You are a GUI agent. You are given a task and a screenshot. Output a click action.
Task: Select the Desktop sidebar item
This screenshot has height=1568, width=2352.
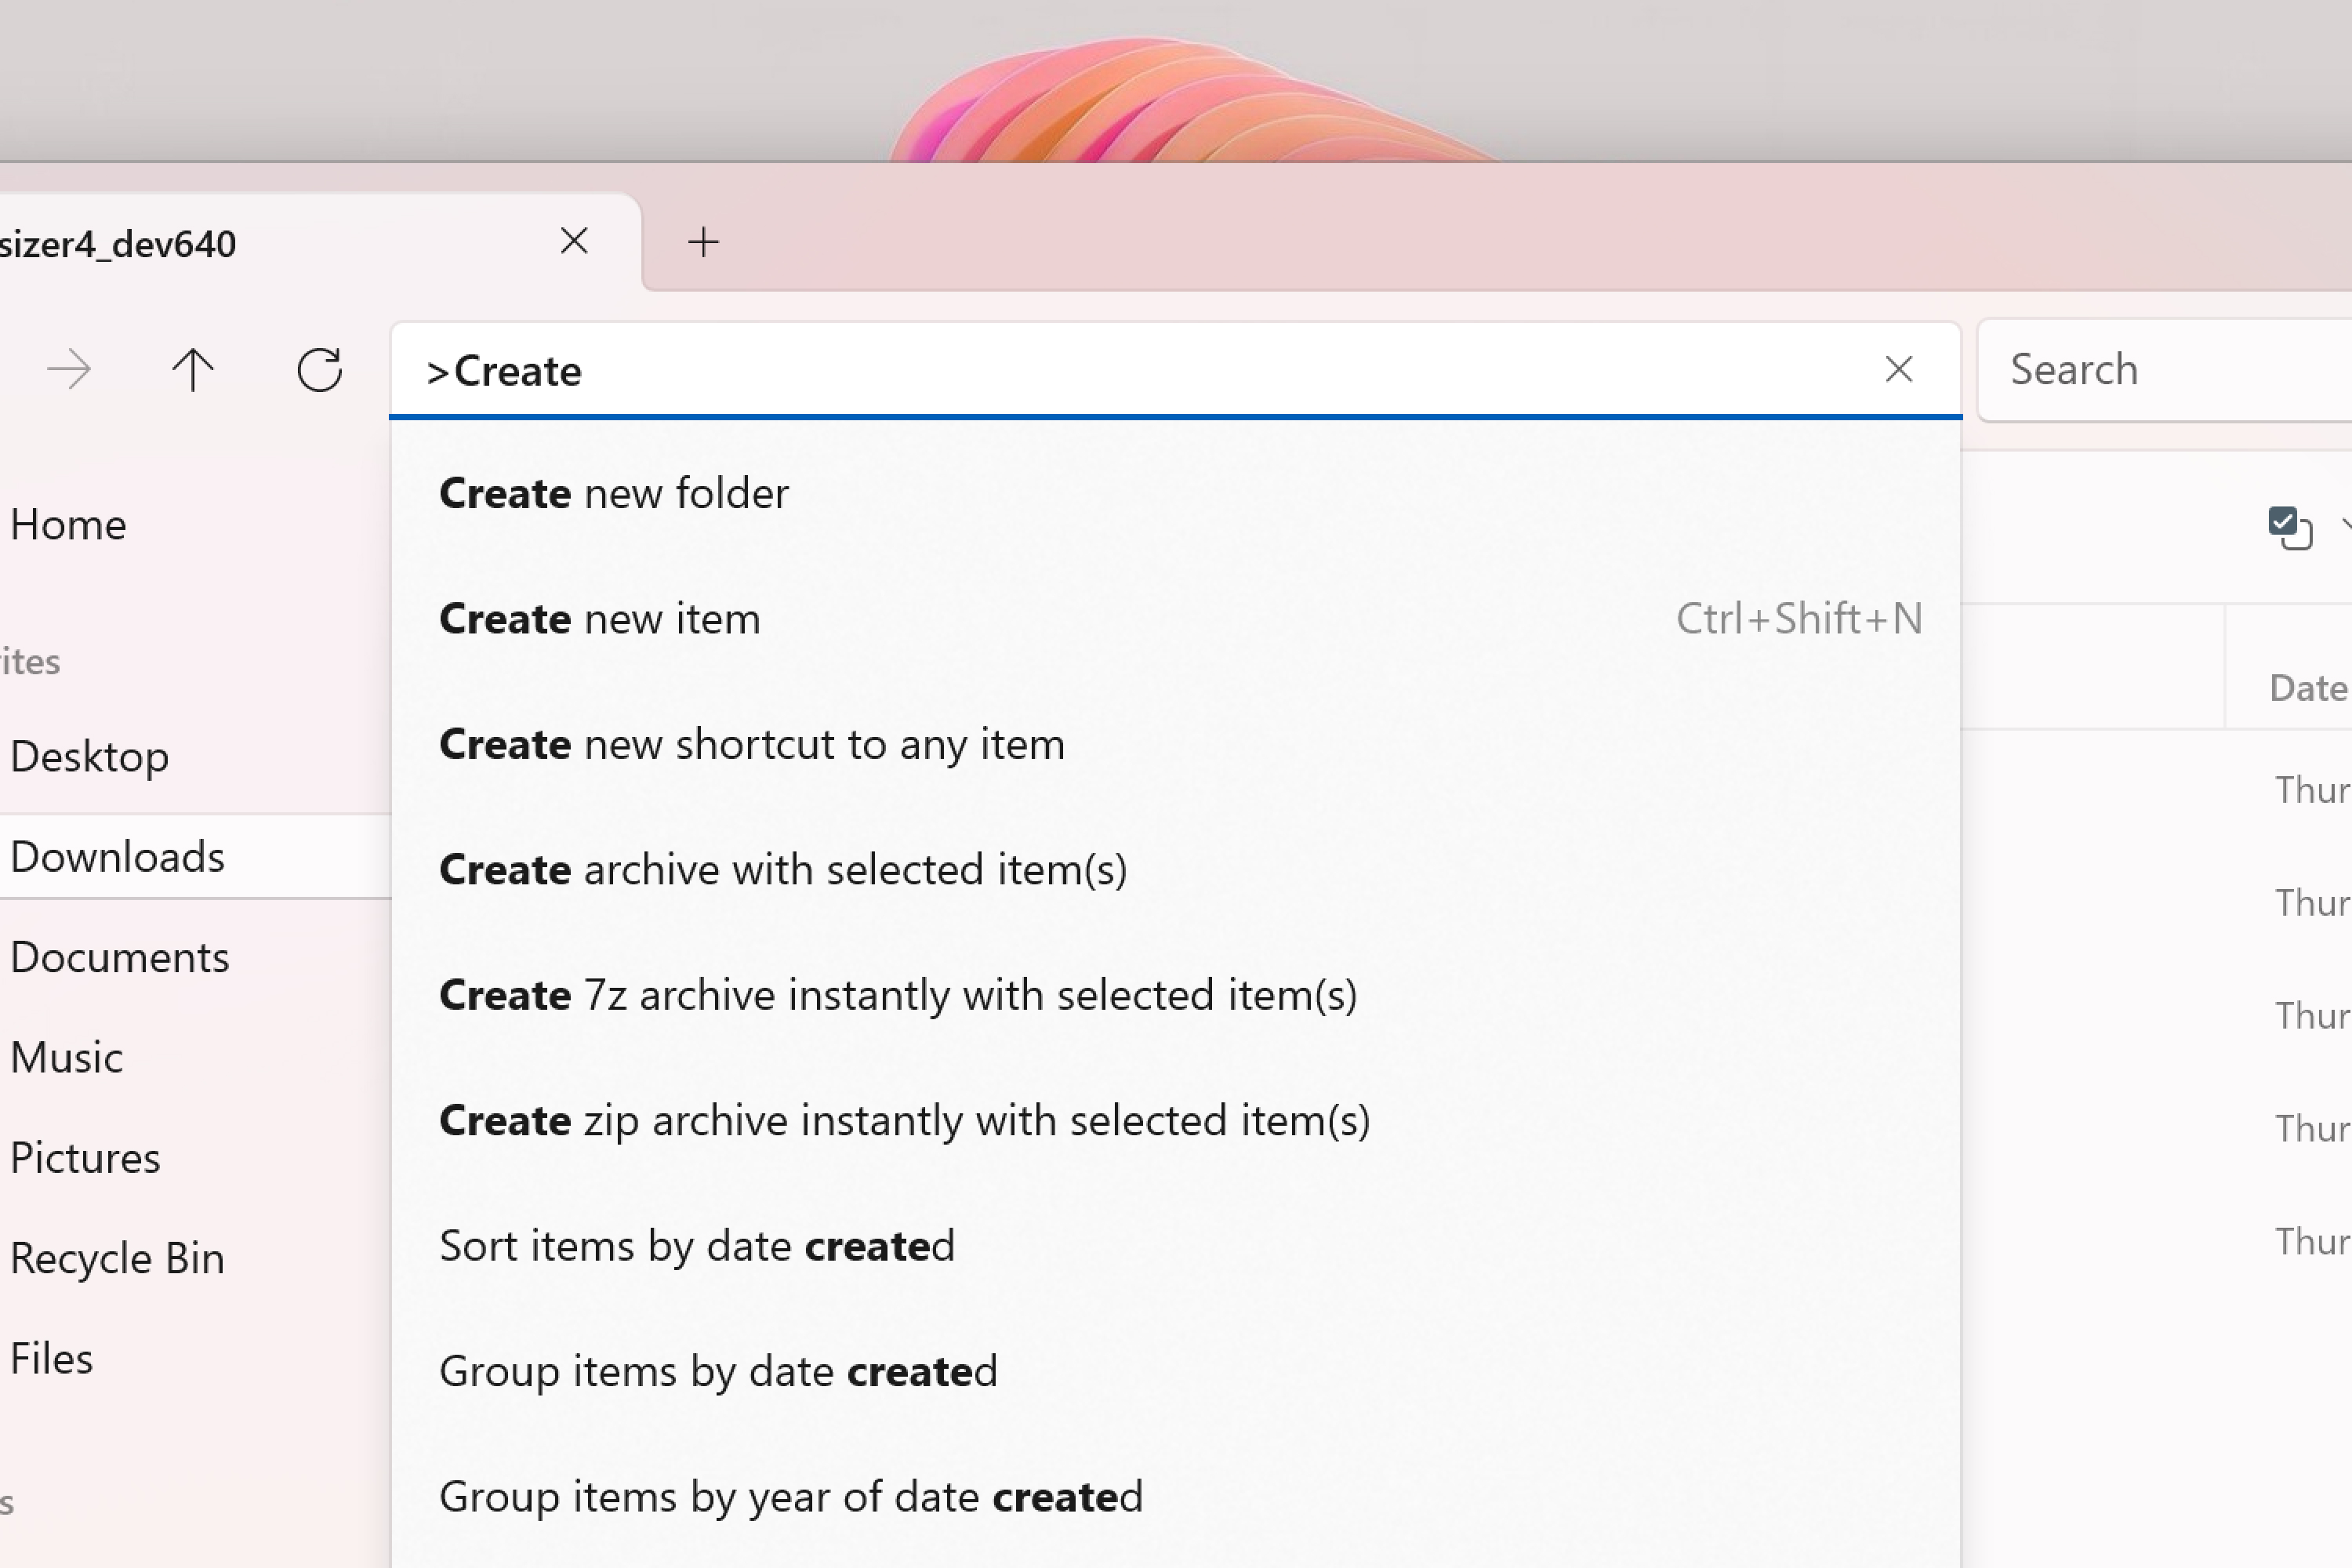(89, 756)
